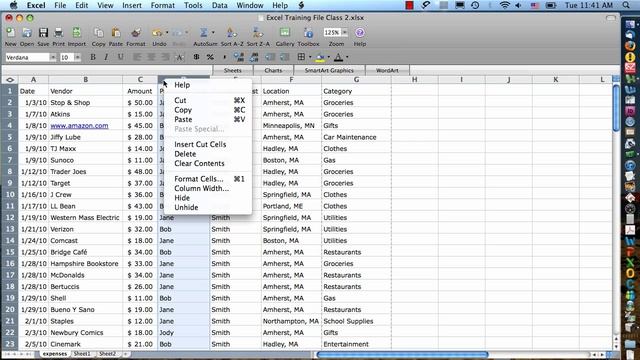640x360 pixels.
Task: Toggle Merge and Center button
Action: [x=180, y=57]
